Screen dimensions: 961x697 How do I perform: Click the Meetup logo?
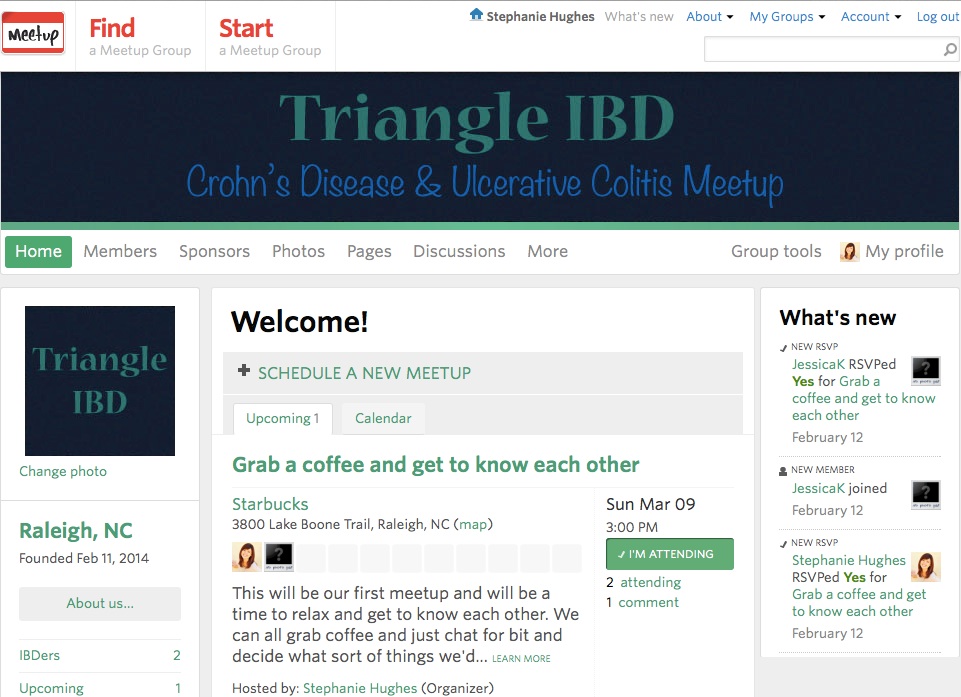[x=34, y=31]
